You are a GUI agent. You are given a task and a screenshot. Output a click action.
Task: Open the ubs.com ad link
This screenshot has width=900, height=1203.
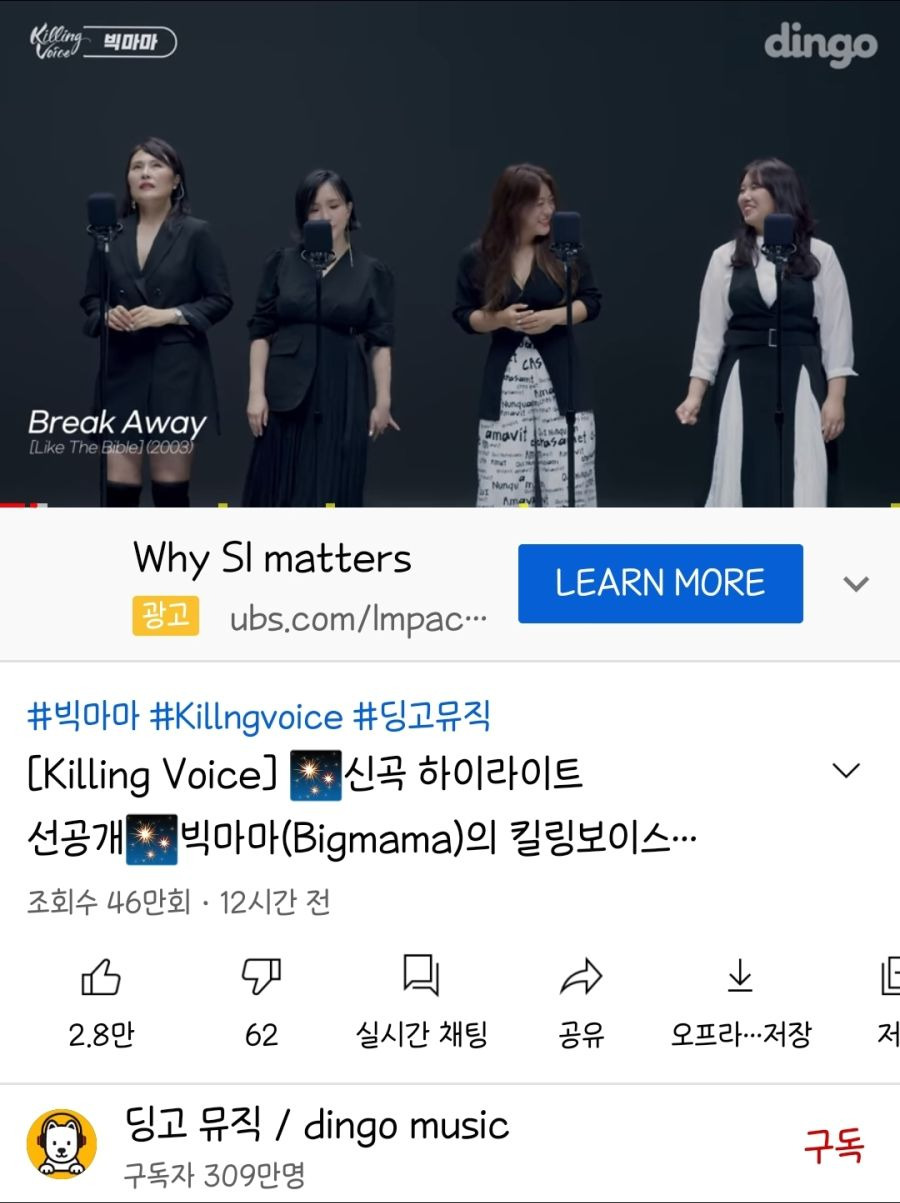(x=358, y=619)
